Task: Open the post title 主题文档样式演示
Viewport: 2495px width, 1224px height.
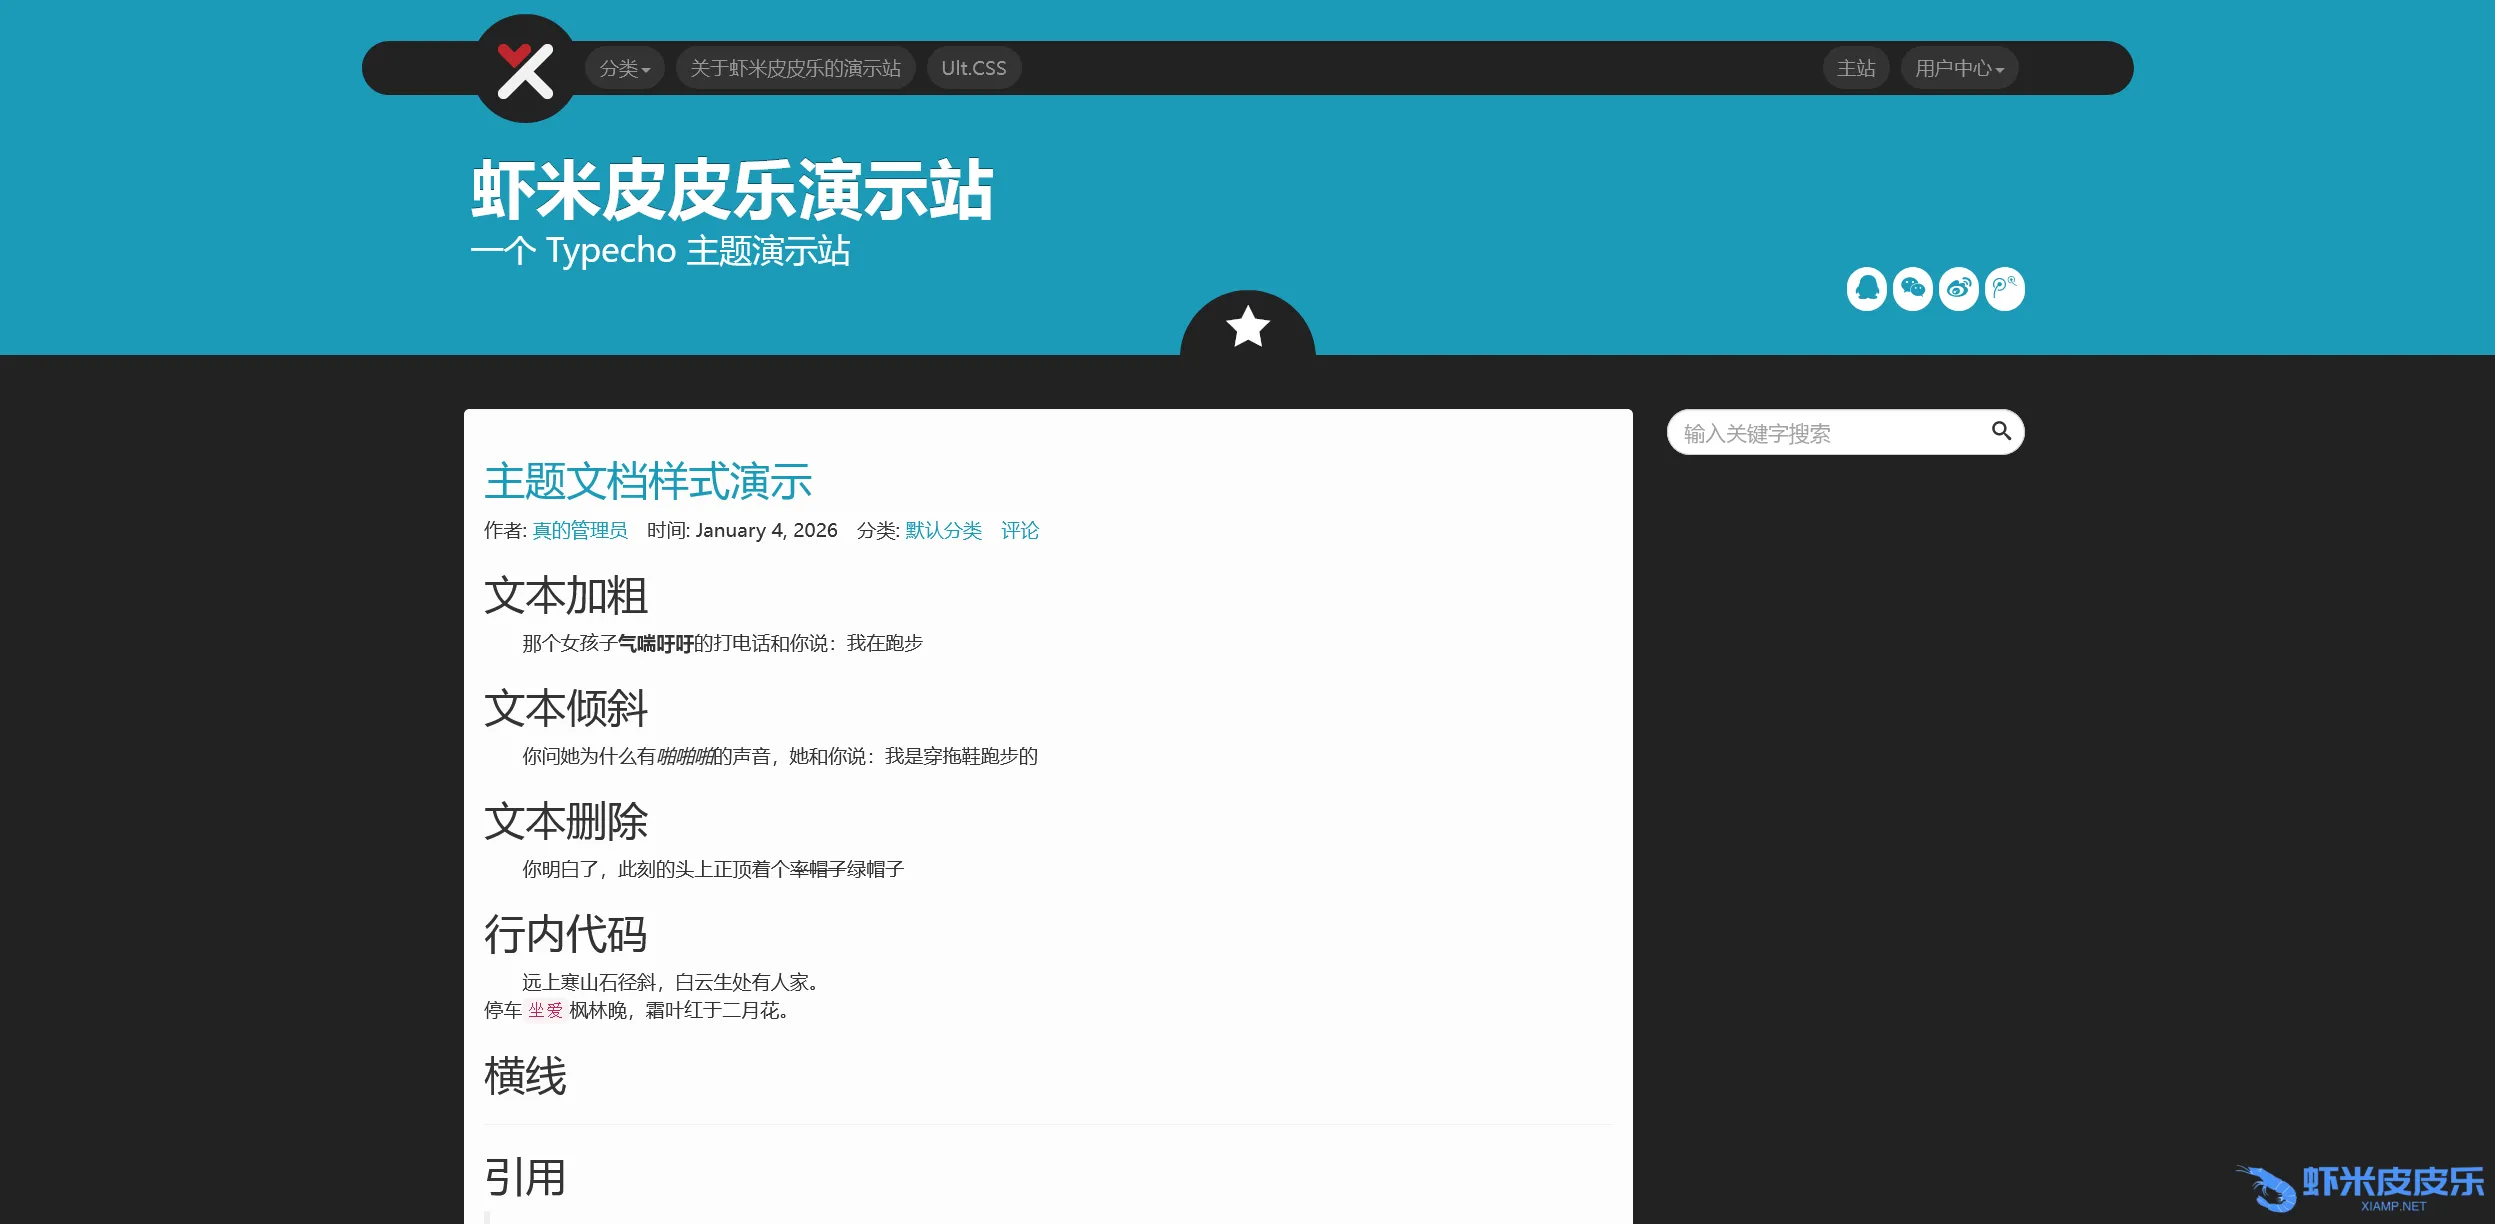Action: [x=647, y=482]
